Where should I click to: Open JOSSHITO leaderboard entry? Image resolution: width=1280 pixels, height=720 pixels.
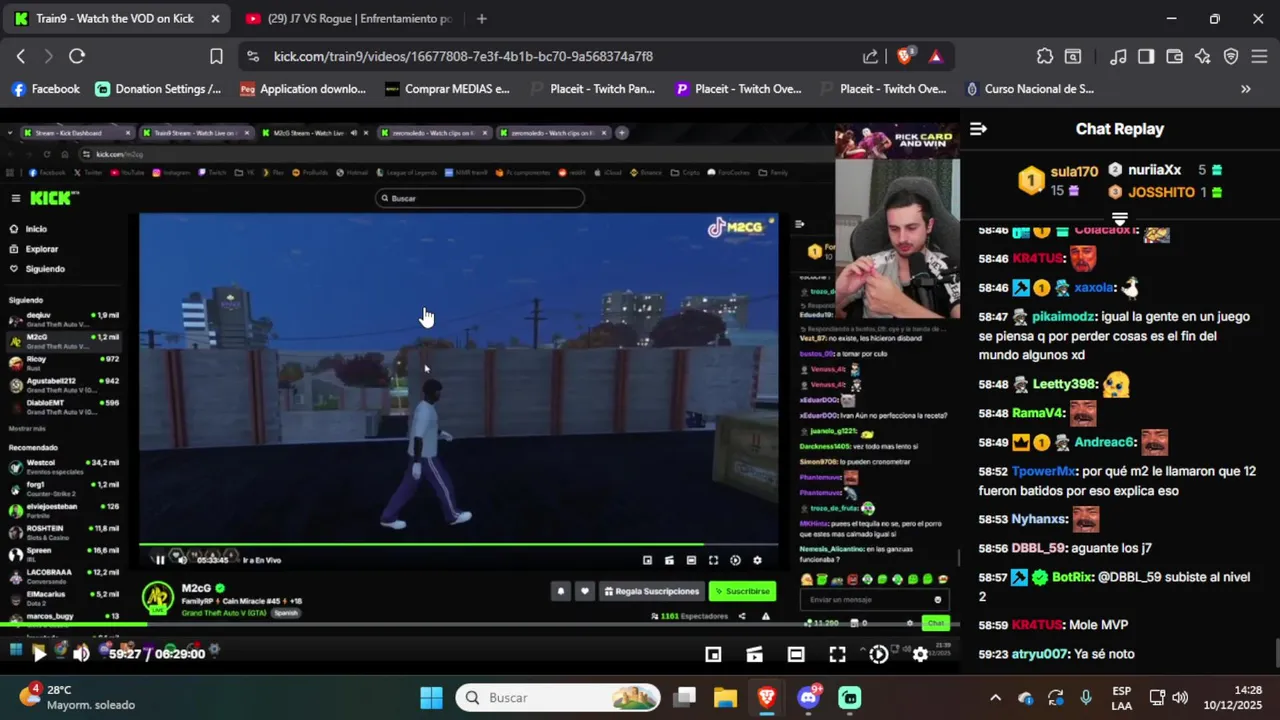point(1160,192)
